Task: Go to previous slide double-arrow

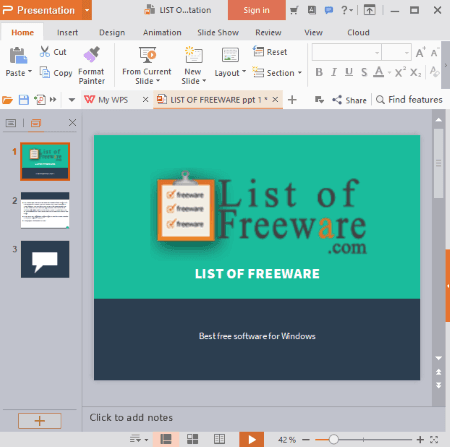Action: (x=439, y=372)
